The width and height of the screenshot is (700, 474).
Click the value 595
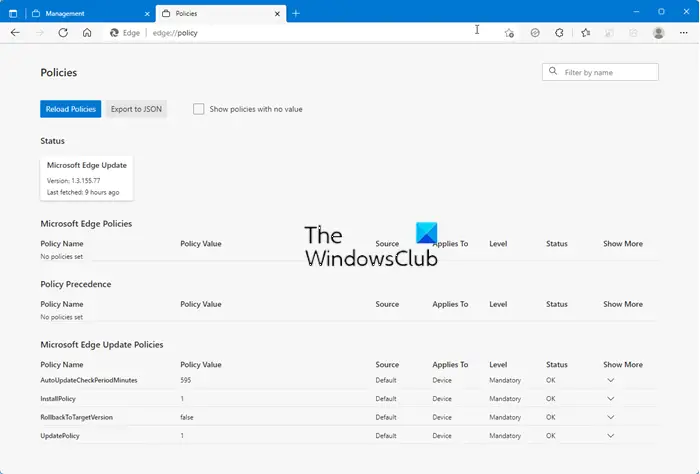click(186, 380)
